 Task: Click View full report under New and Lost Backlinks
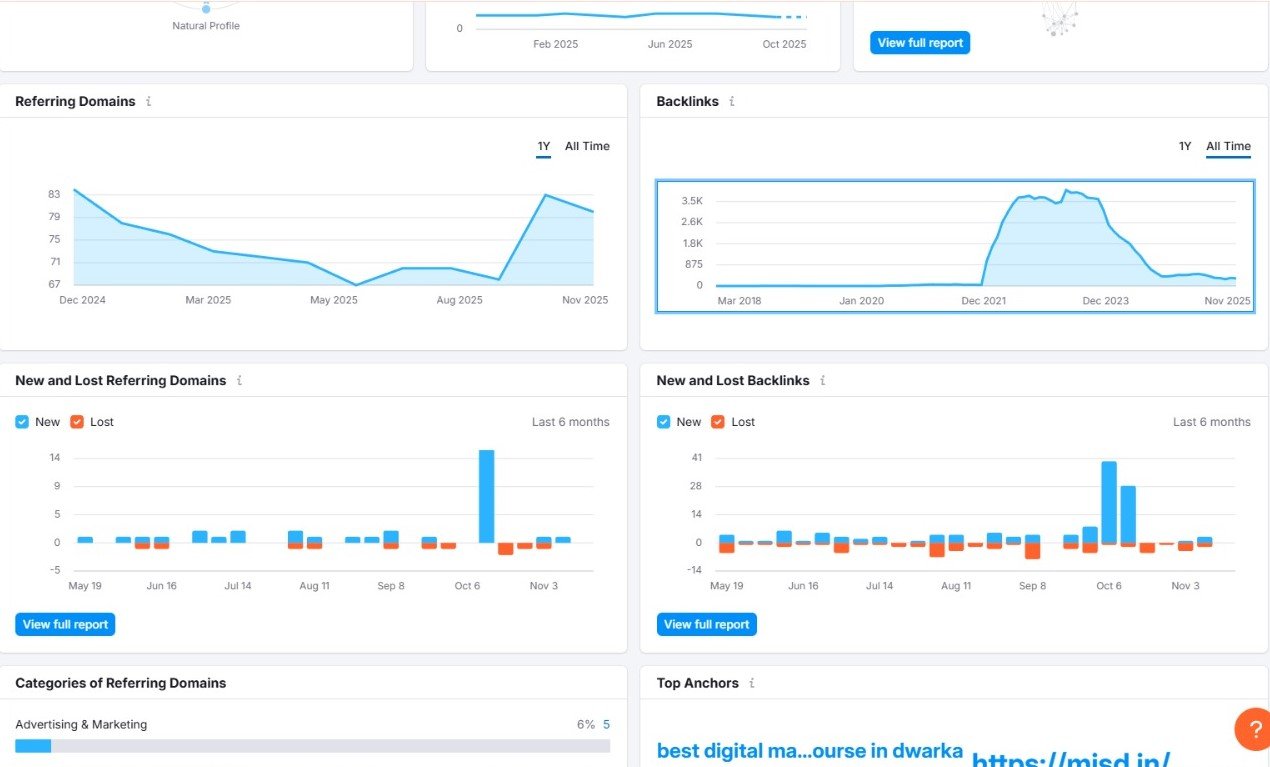pos(706,624)
